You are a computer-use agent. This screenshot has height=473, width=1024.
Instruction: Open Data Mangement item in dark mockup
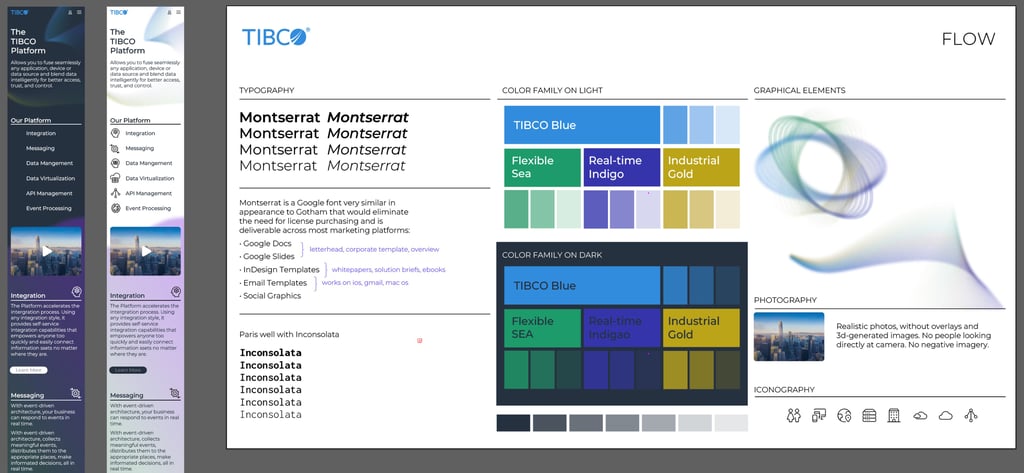[x=50, y=163]
